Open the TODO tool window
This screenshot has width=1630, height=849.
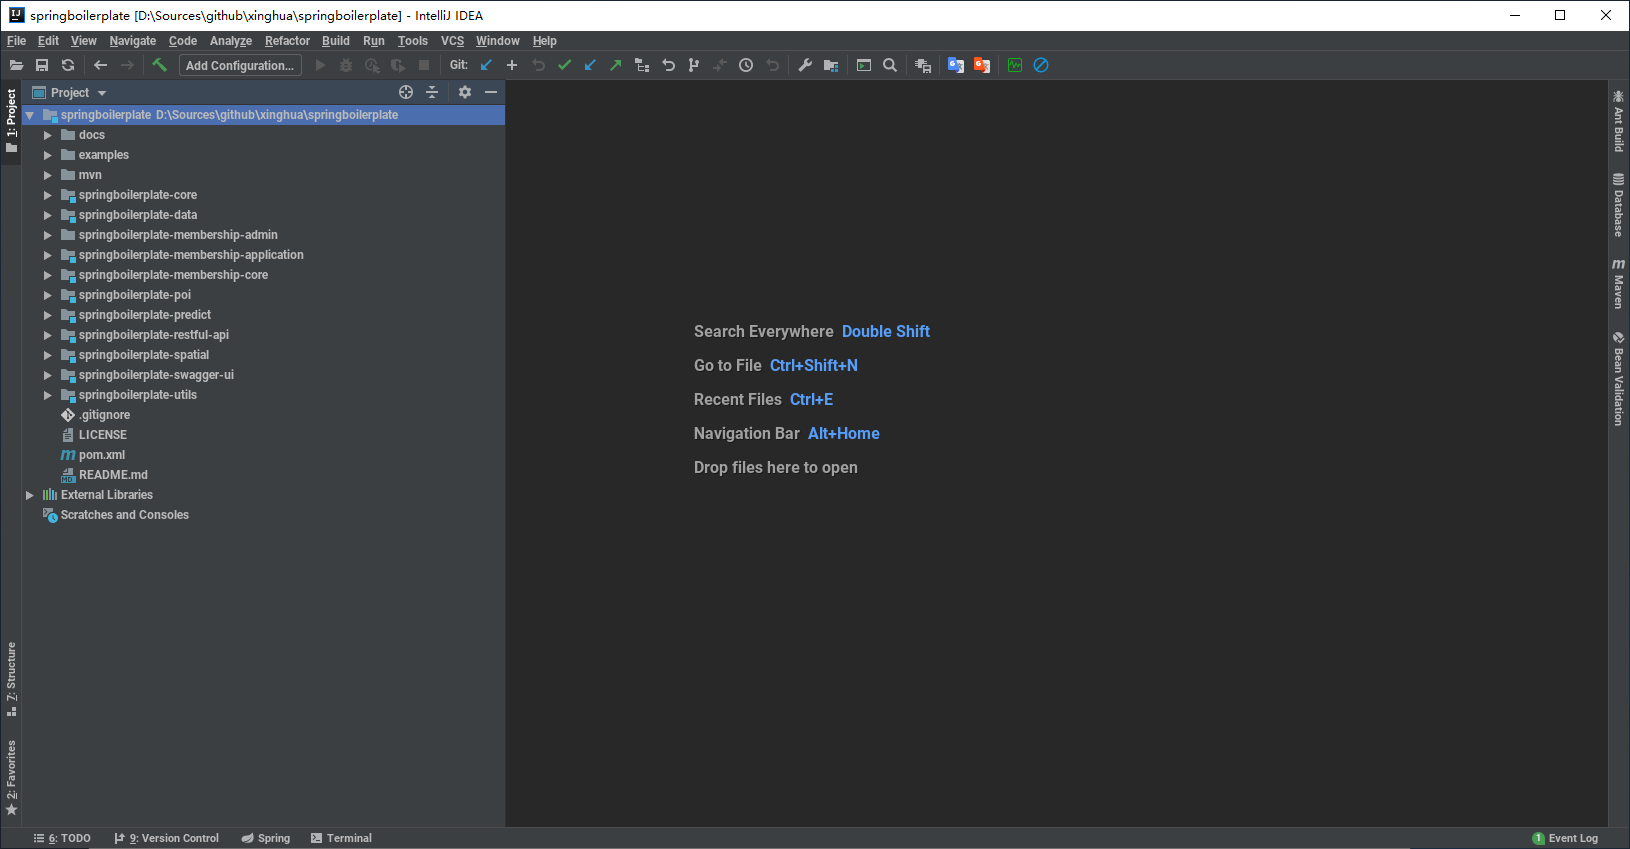pyautogui.click(x=62, y=838)
